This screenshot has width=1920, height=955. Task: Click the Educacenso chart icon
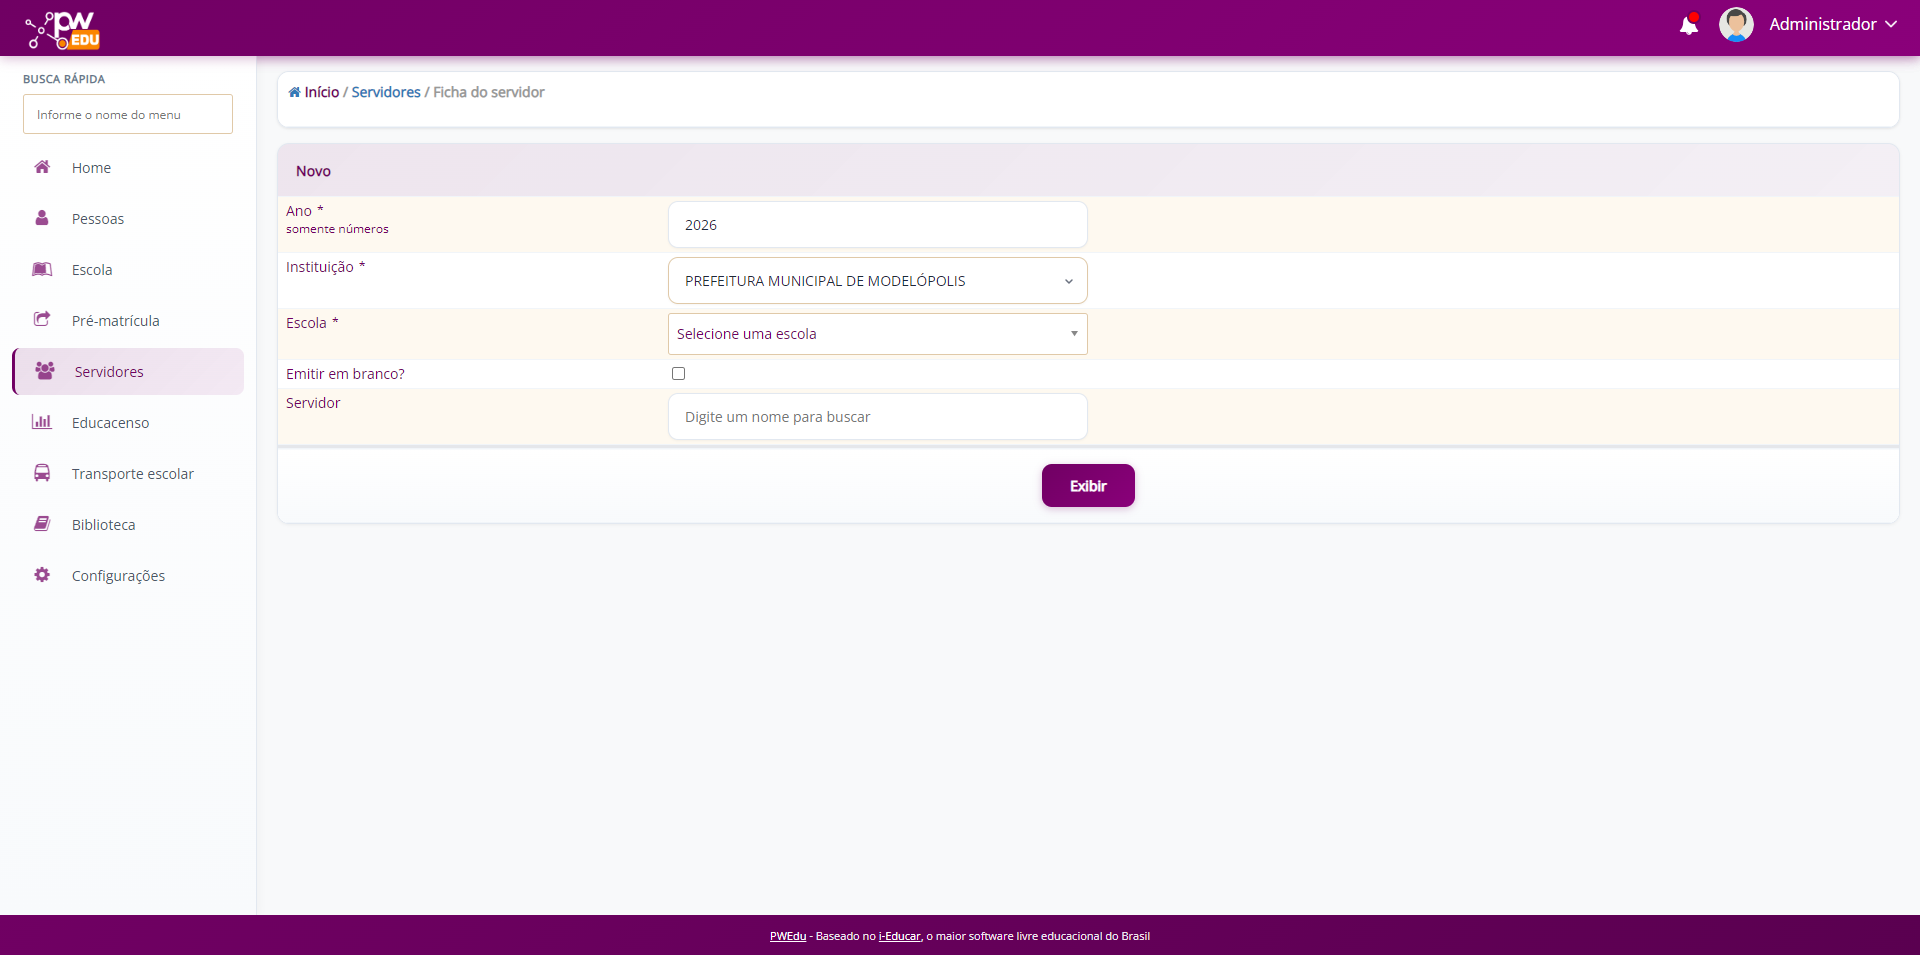coord(42,422)
